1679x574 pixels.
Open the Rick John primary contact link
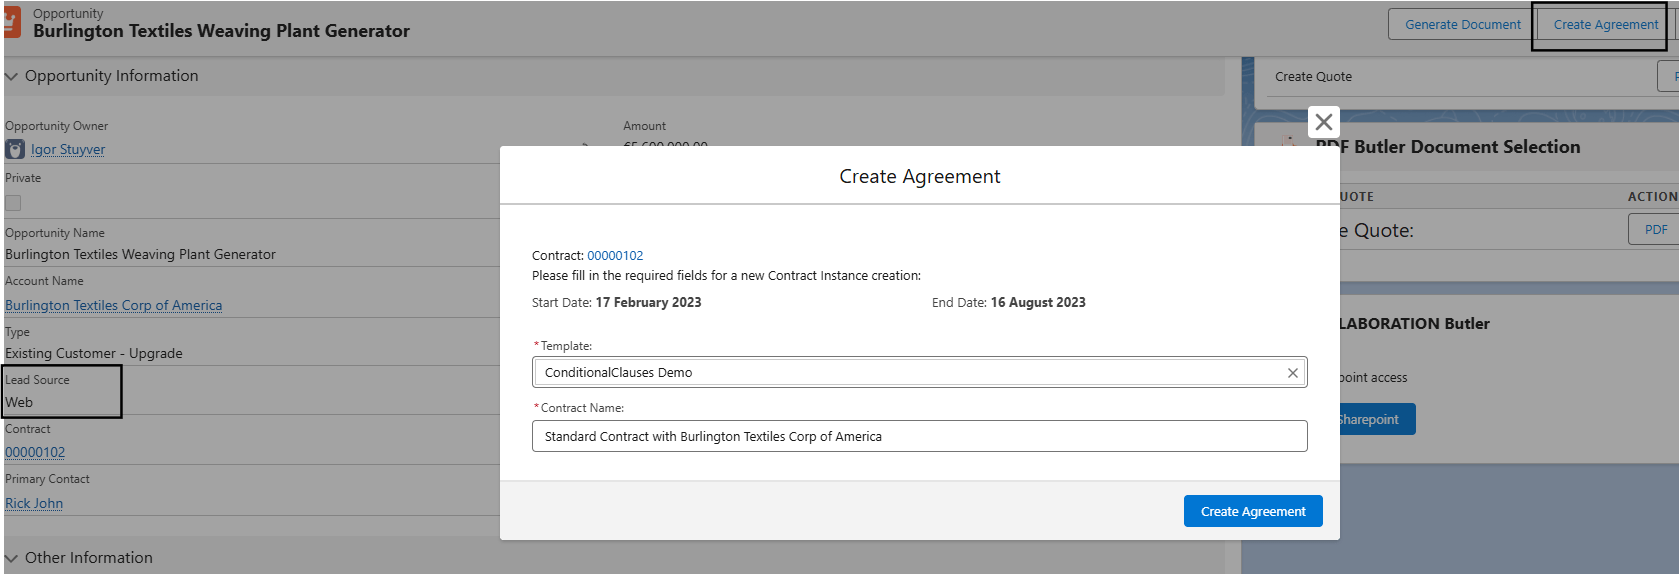point(34,504)
